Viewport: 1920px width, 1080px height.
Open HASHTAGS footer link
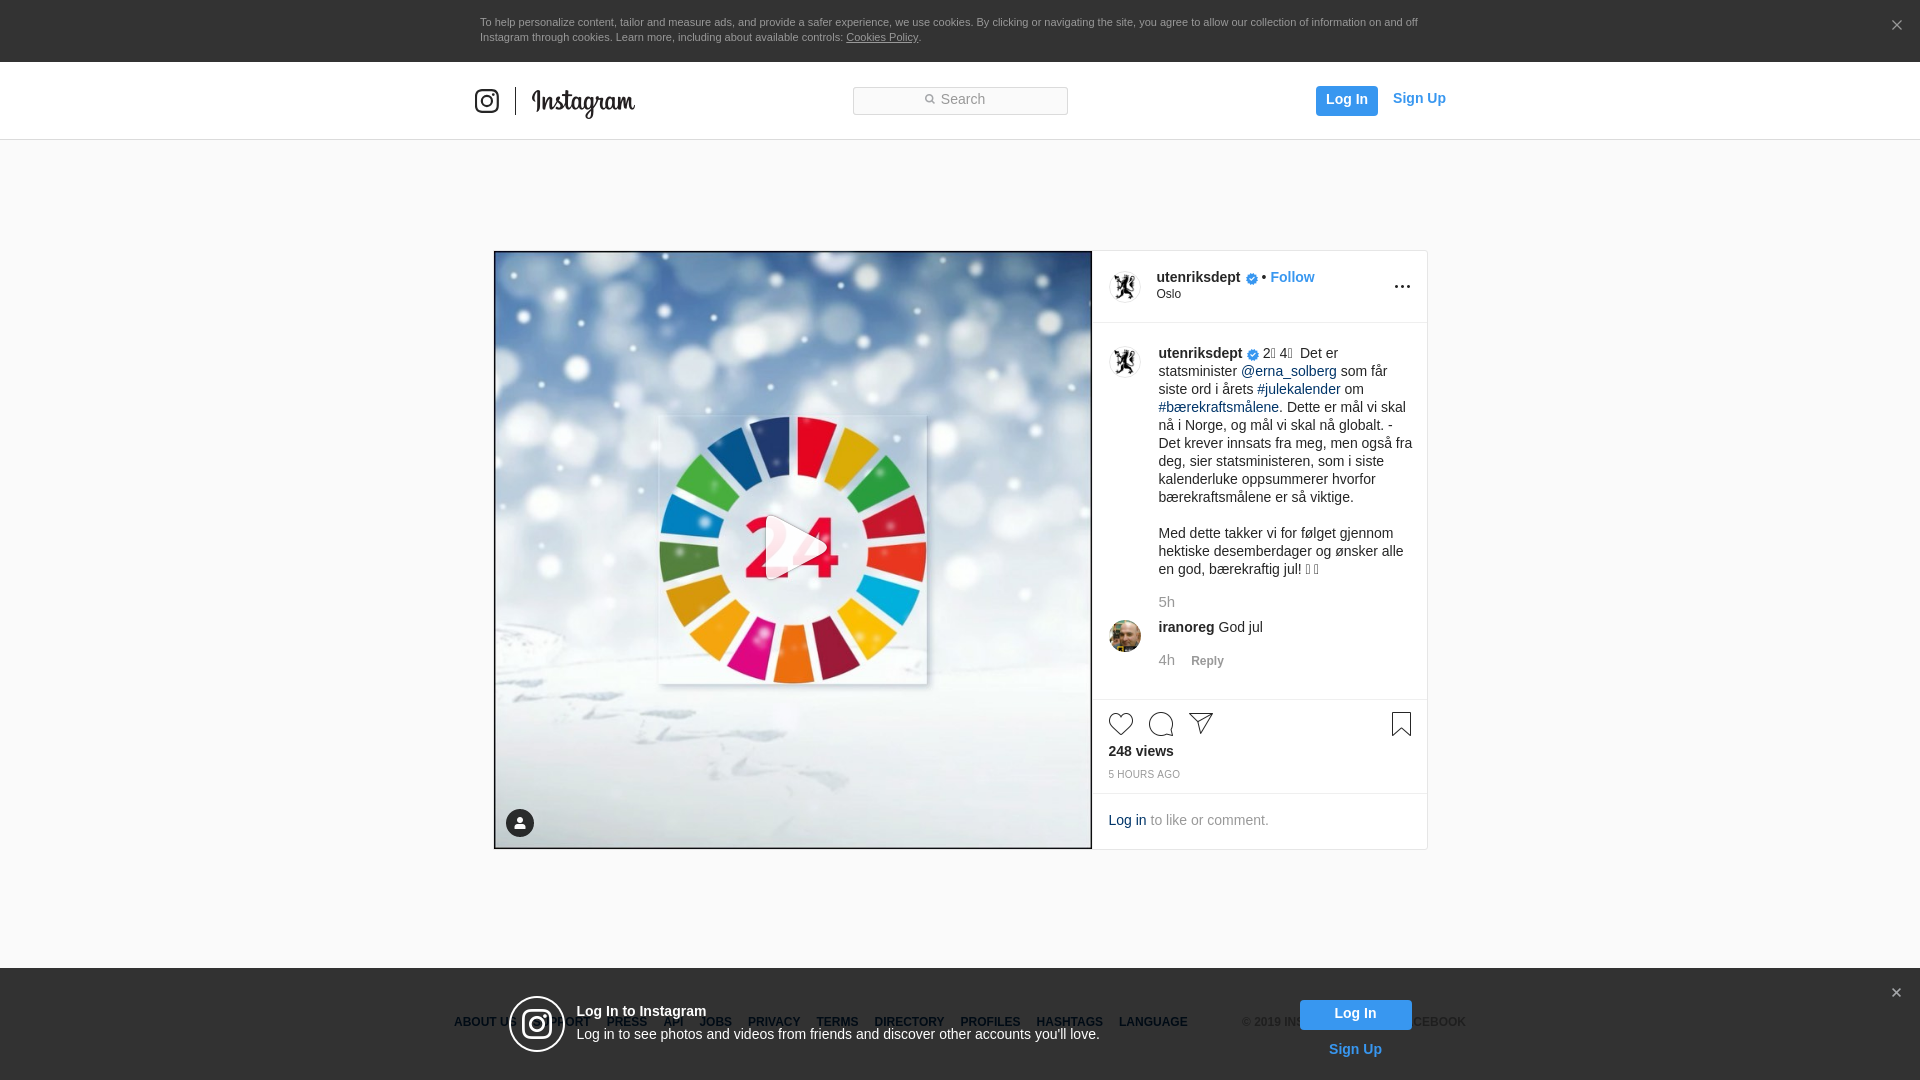[1069, 1022]
